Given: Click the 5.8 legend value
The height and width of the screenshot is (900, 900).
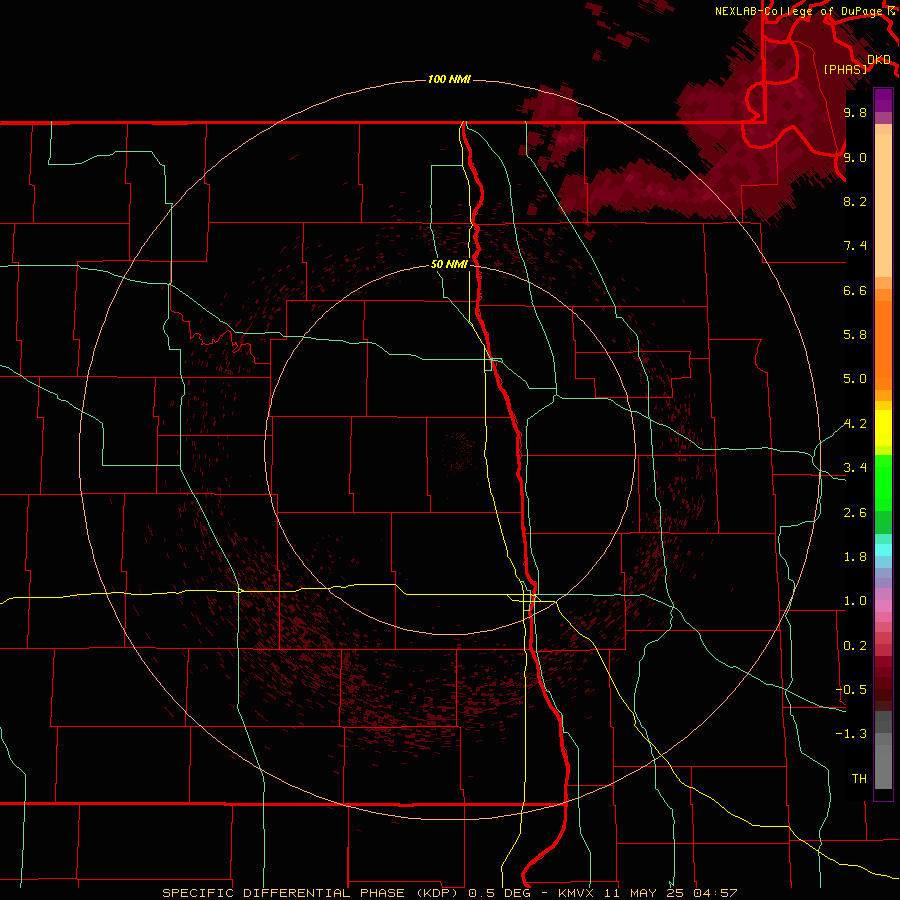Looking at the screenshot, I should (855, 335).
